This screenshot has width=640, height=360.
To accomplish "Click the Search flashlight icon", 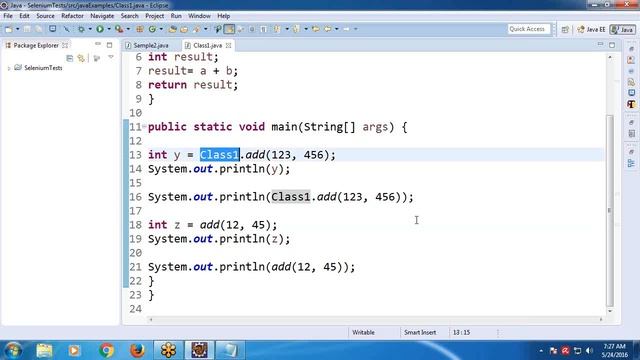I will [197, 29].
